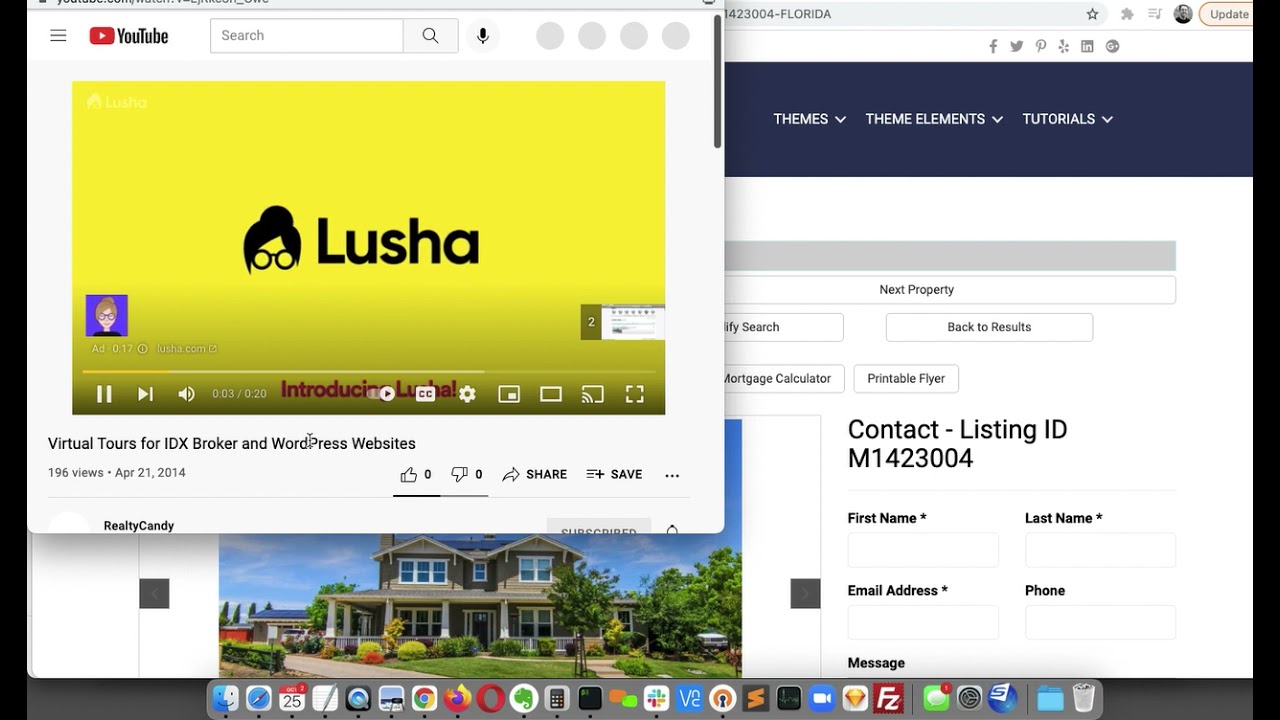Screen dimensions: 1280x720
Task: Click the SHARE button
Action: point(534,474)
